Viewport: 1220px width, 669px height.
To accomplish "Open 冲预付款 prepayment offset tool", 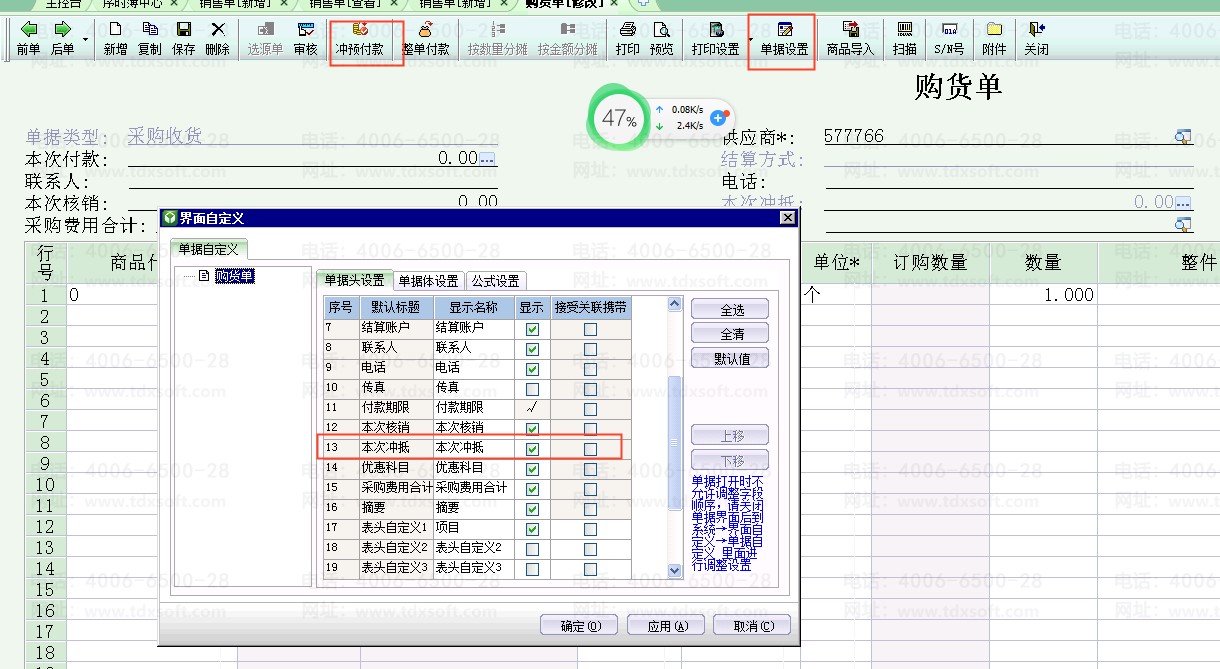I will coord(359,37).
